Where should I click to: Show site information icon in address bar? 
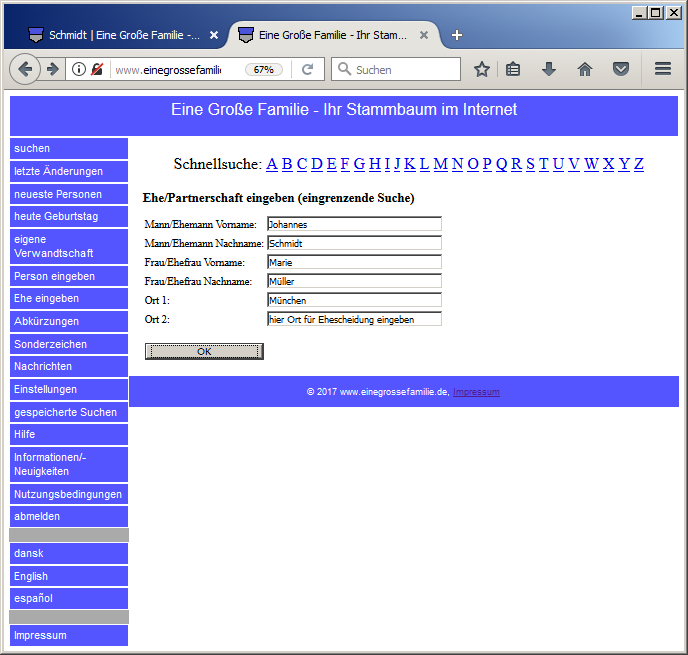tap(79, 70)
